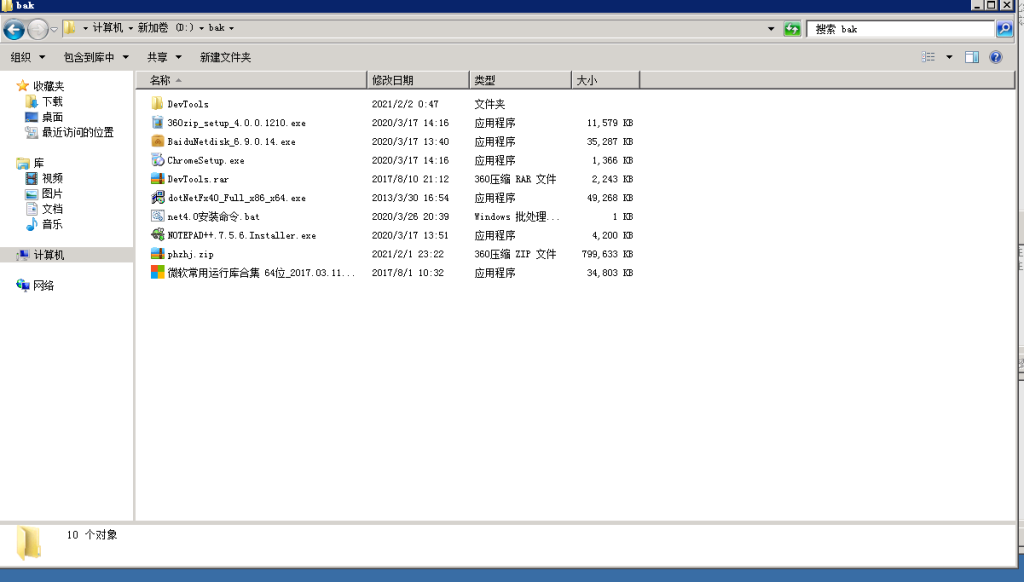Sort by the 大小 column header
Image resolution: width=1024 pixels, height=582 pixels.
click(x=605, y=80)
